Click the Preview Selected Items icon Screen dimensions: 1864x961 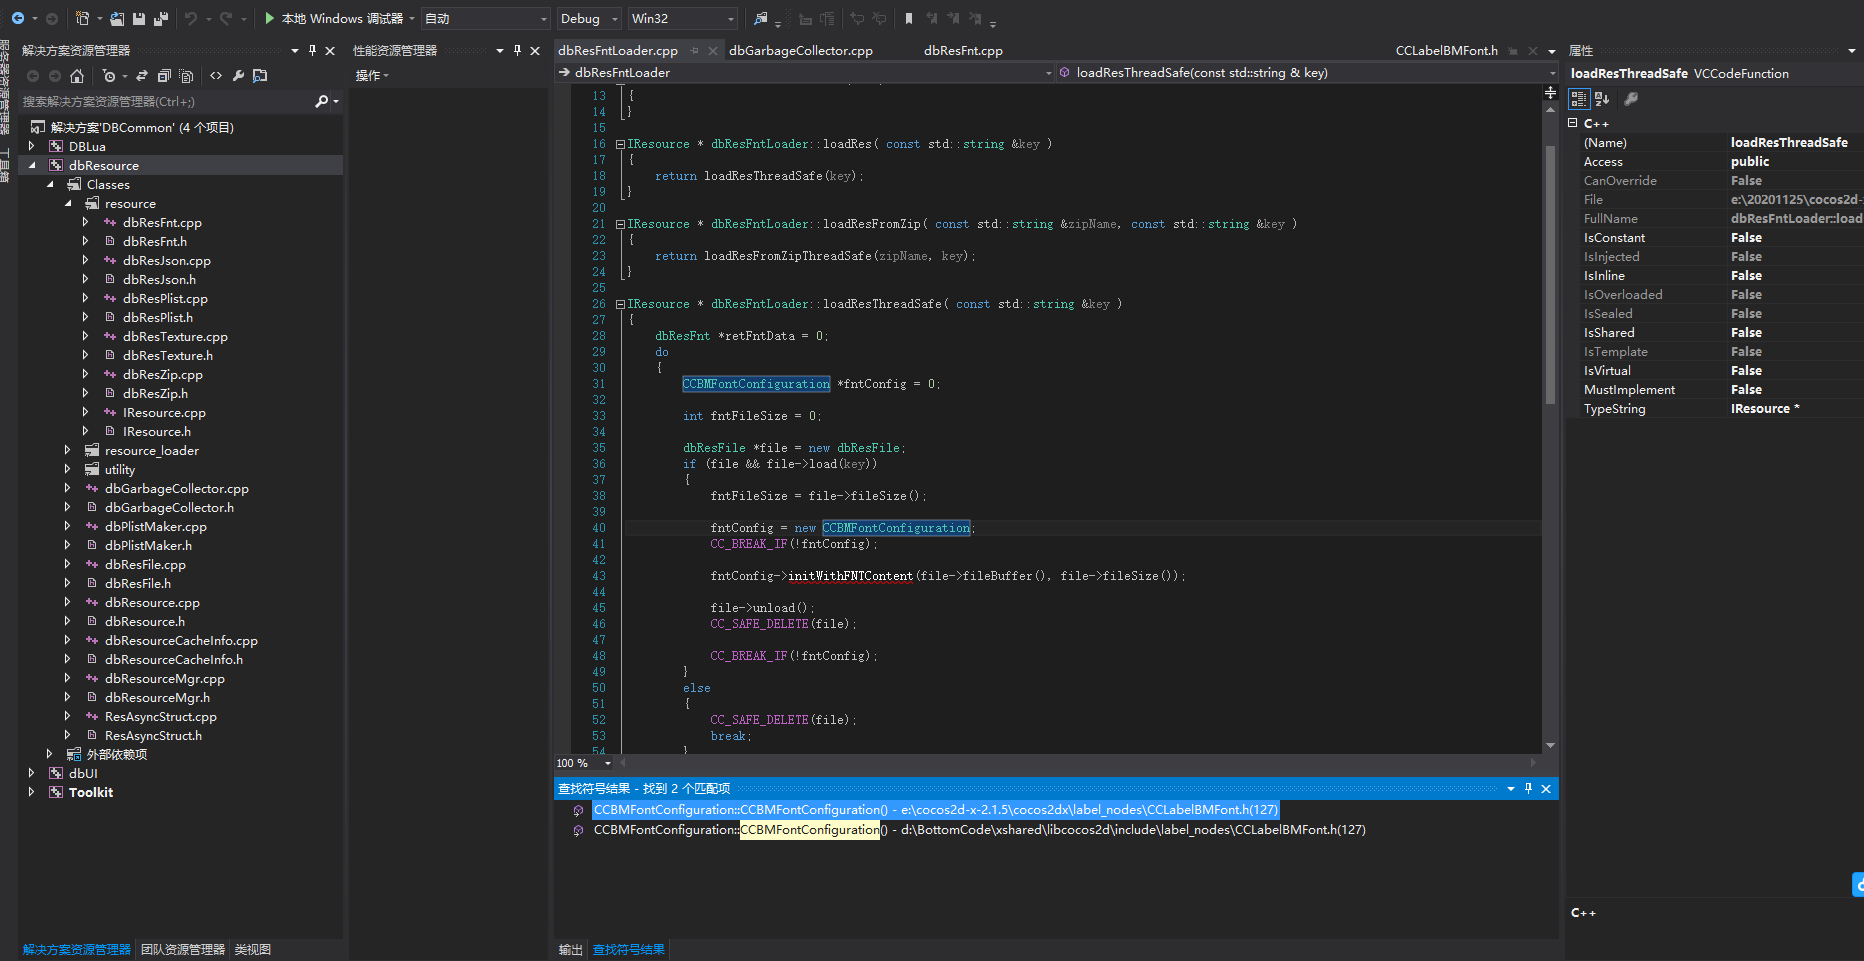[260, 76]
